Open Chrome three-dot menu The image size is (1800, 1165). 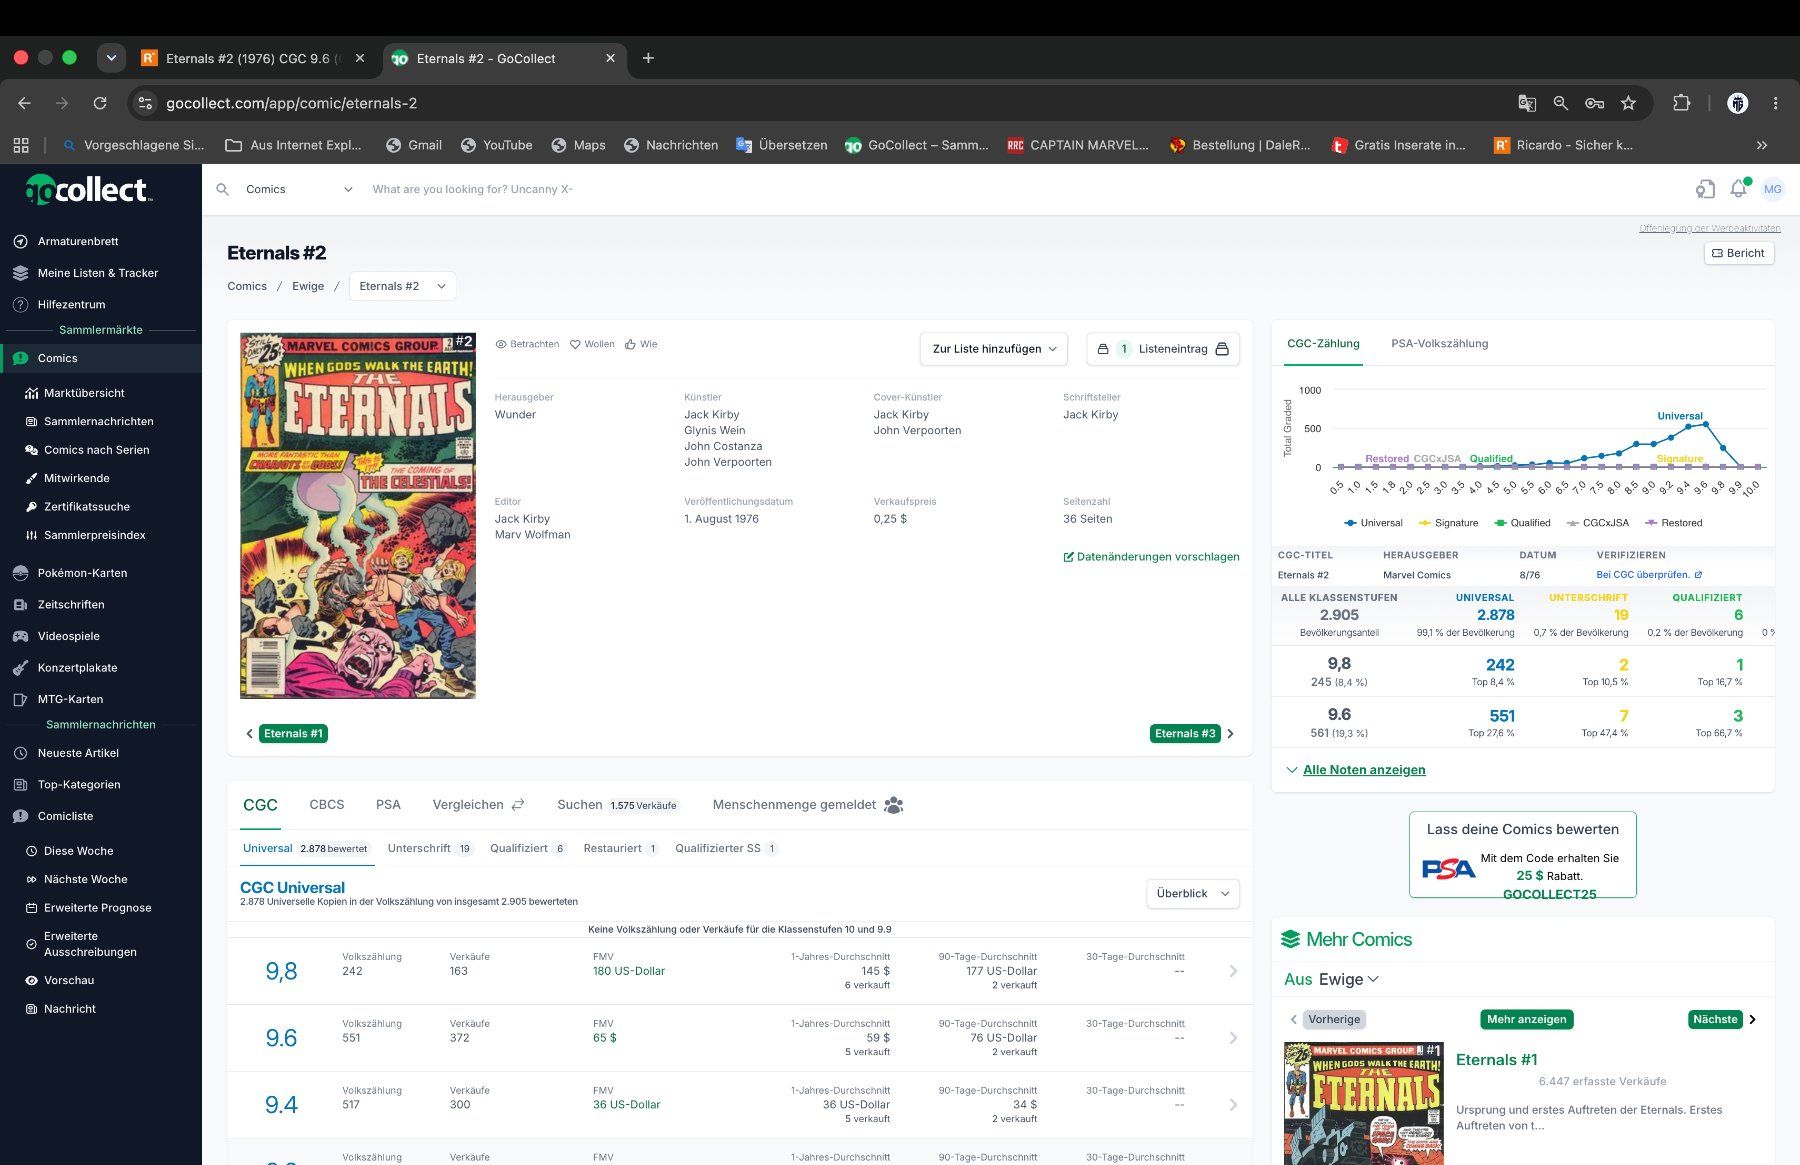pos(1776,103)
